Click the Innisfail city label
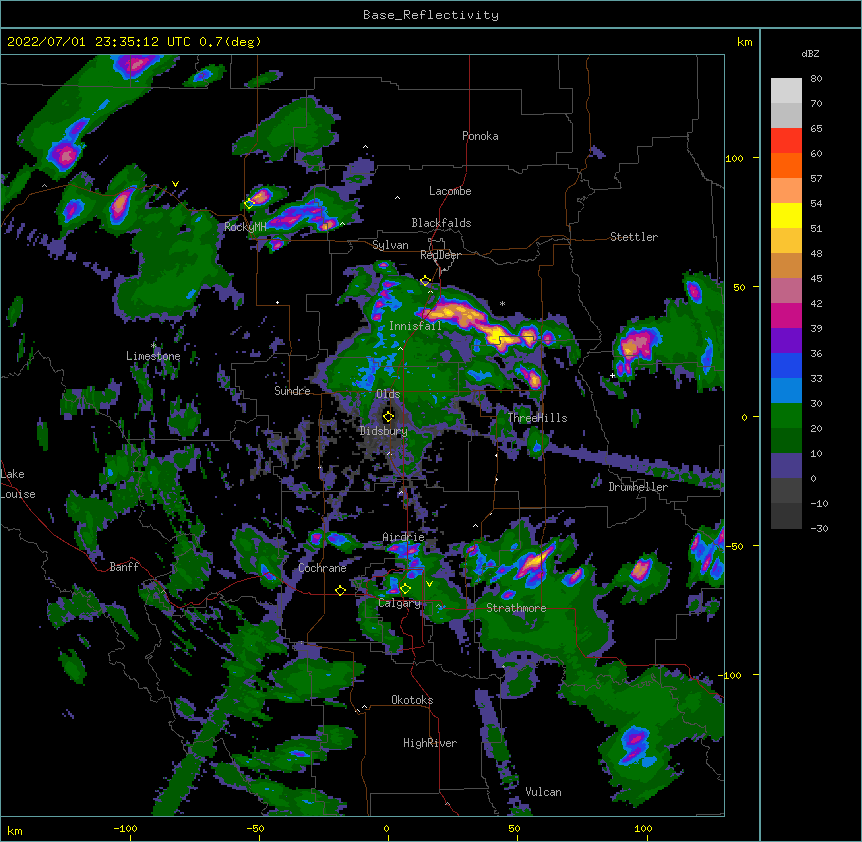The height and width of the screenshot is (842, 862). point(415,326)
